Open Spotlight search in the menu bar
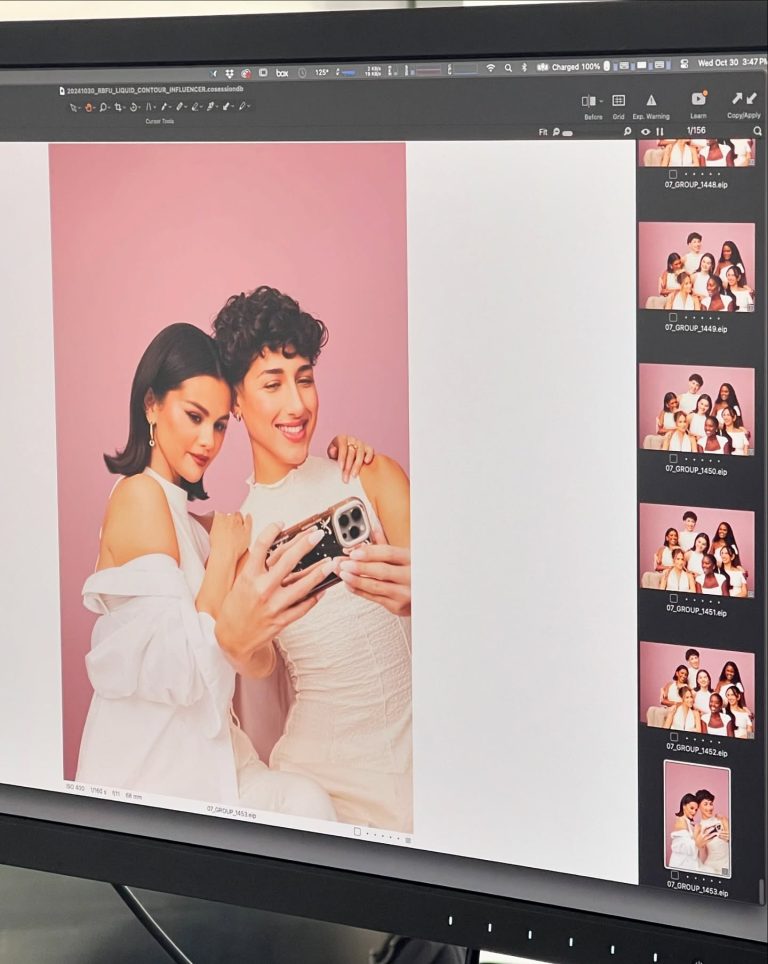Screen dimensions: 768x964 508,68
